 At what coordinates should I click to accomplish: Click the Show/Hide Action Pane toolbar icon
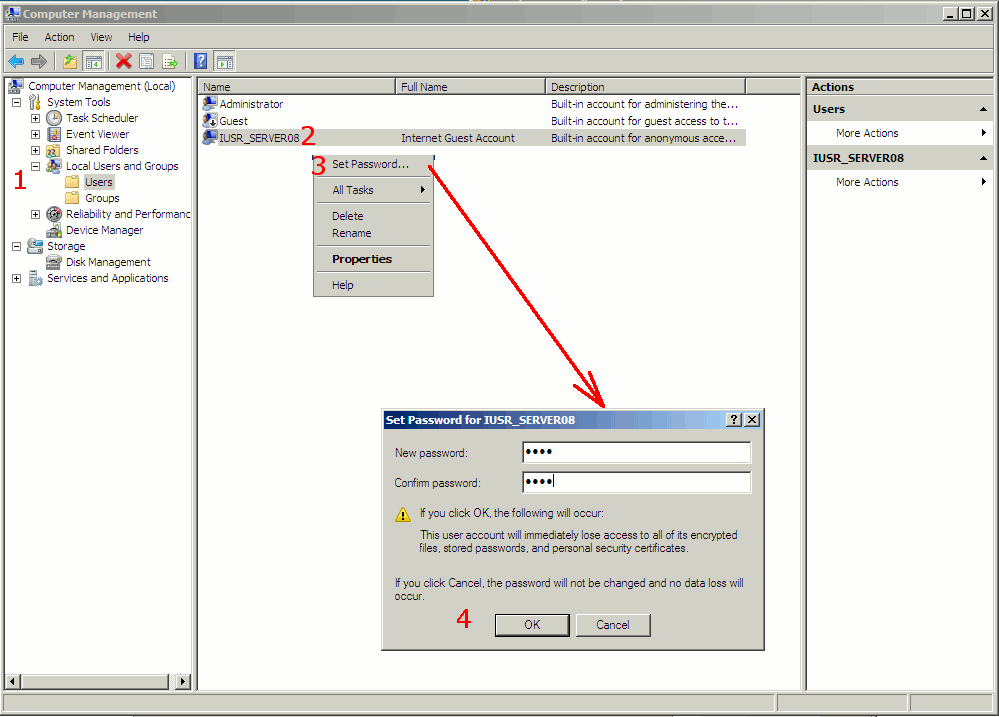(x=224, y=61)
